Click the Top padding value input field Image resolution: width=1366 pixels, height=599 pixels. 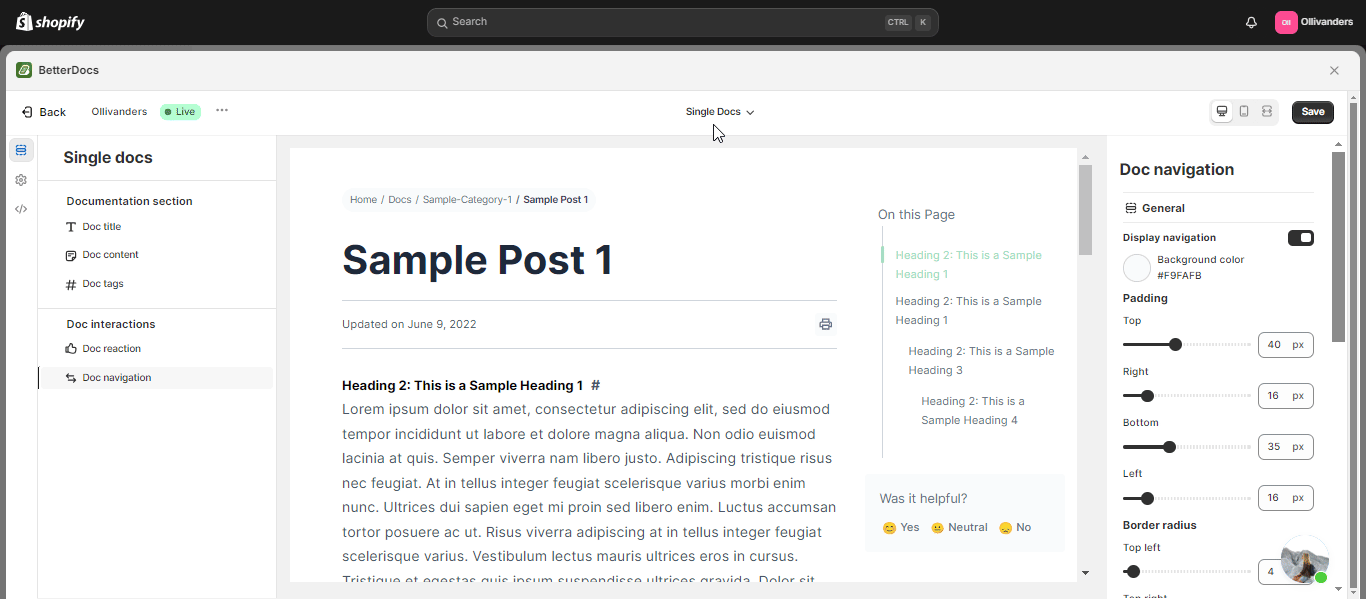tap(1274, 345)
